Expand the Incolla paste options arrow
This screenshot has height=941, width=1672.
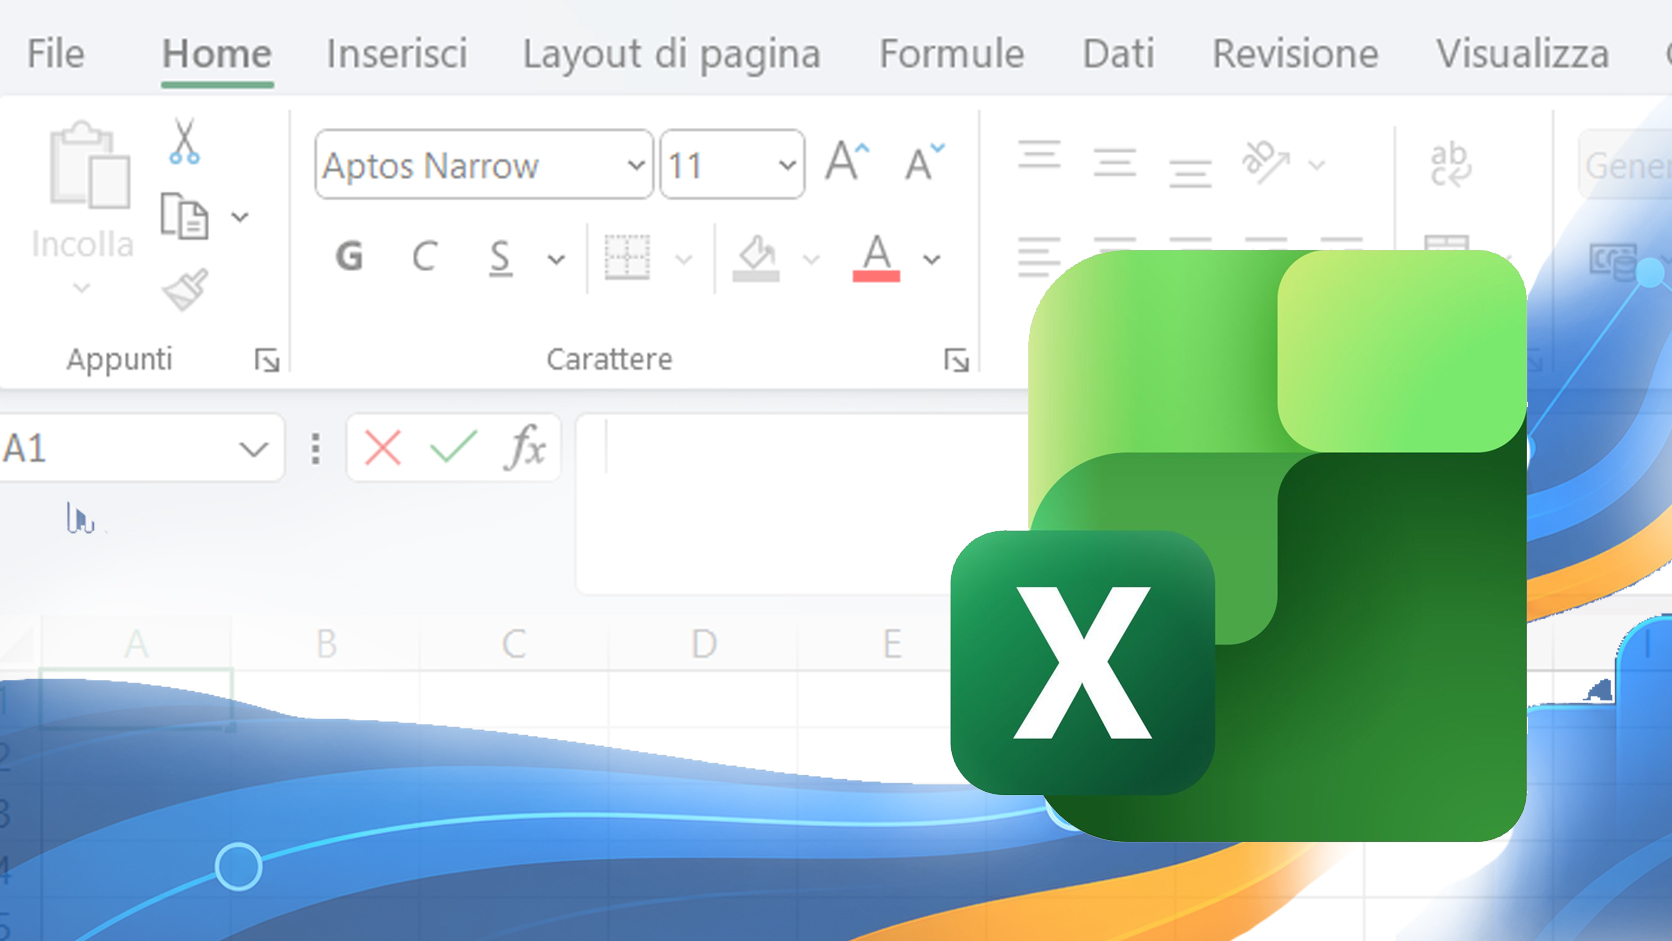82,288
